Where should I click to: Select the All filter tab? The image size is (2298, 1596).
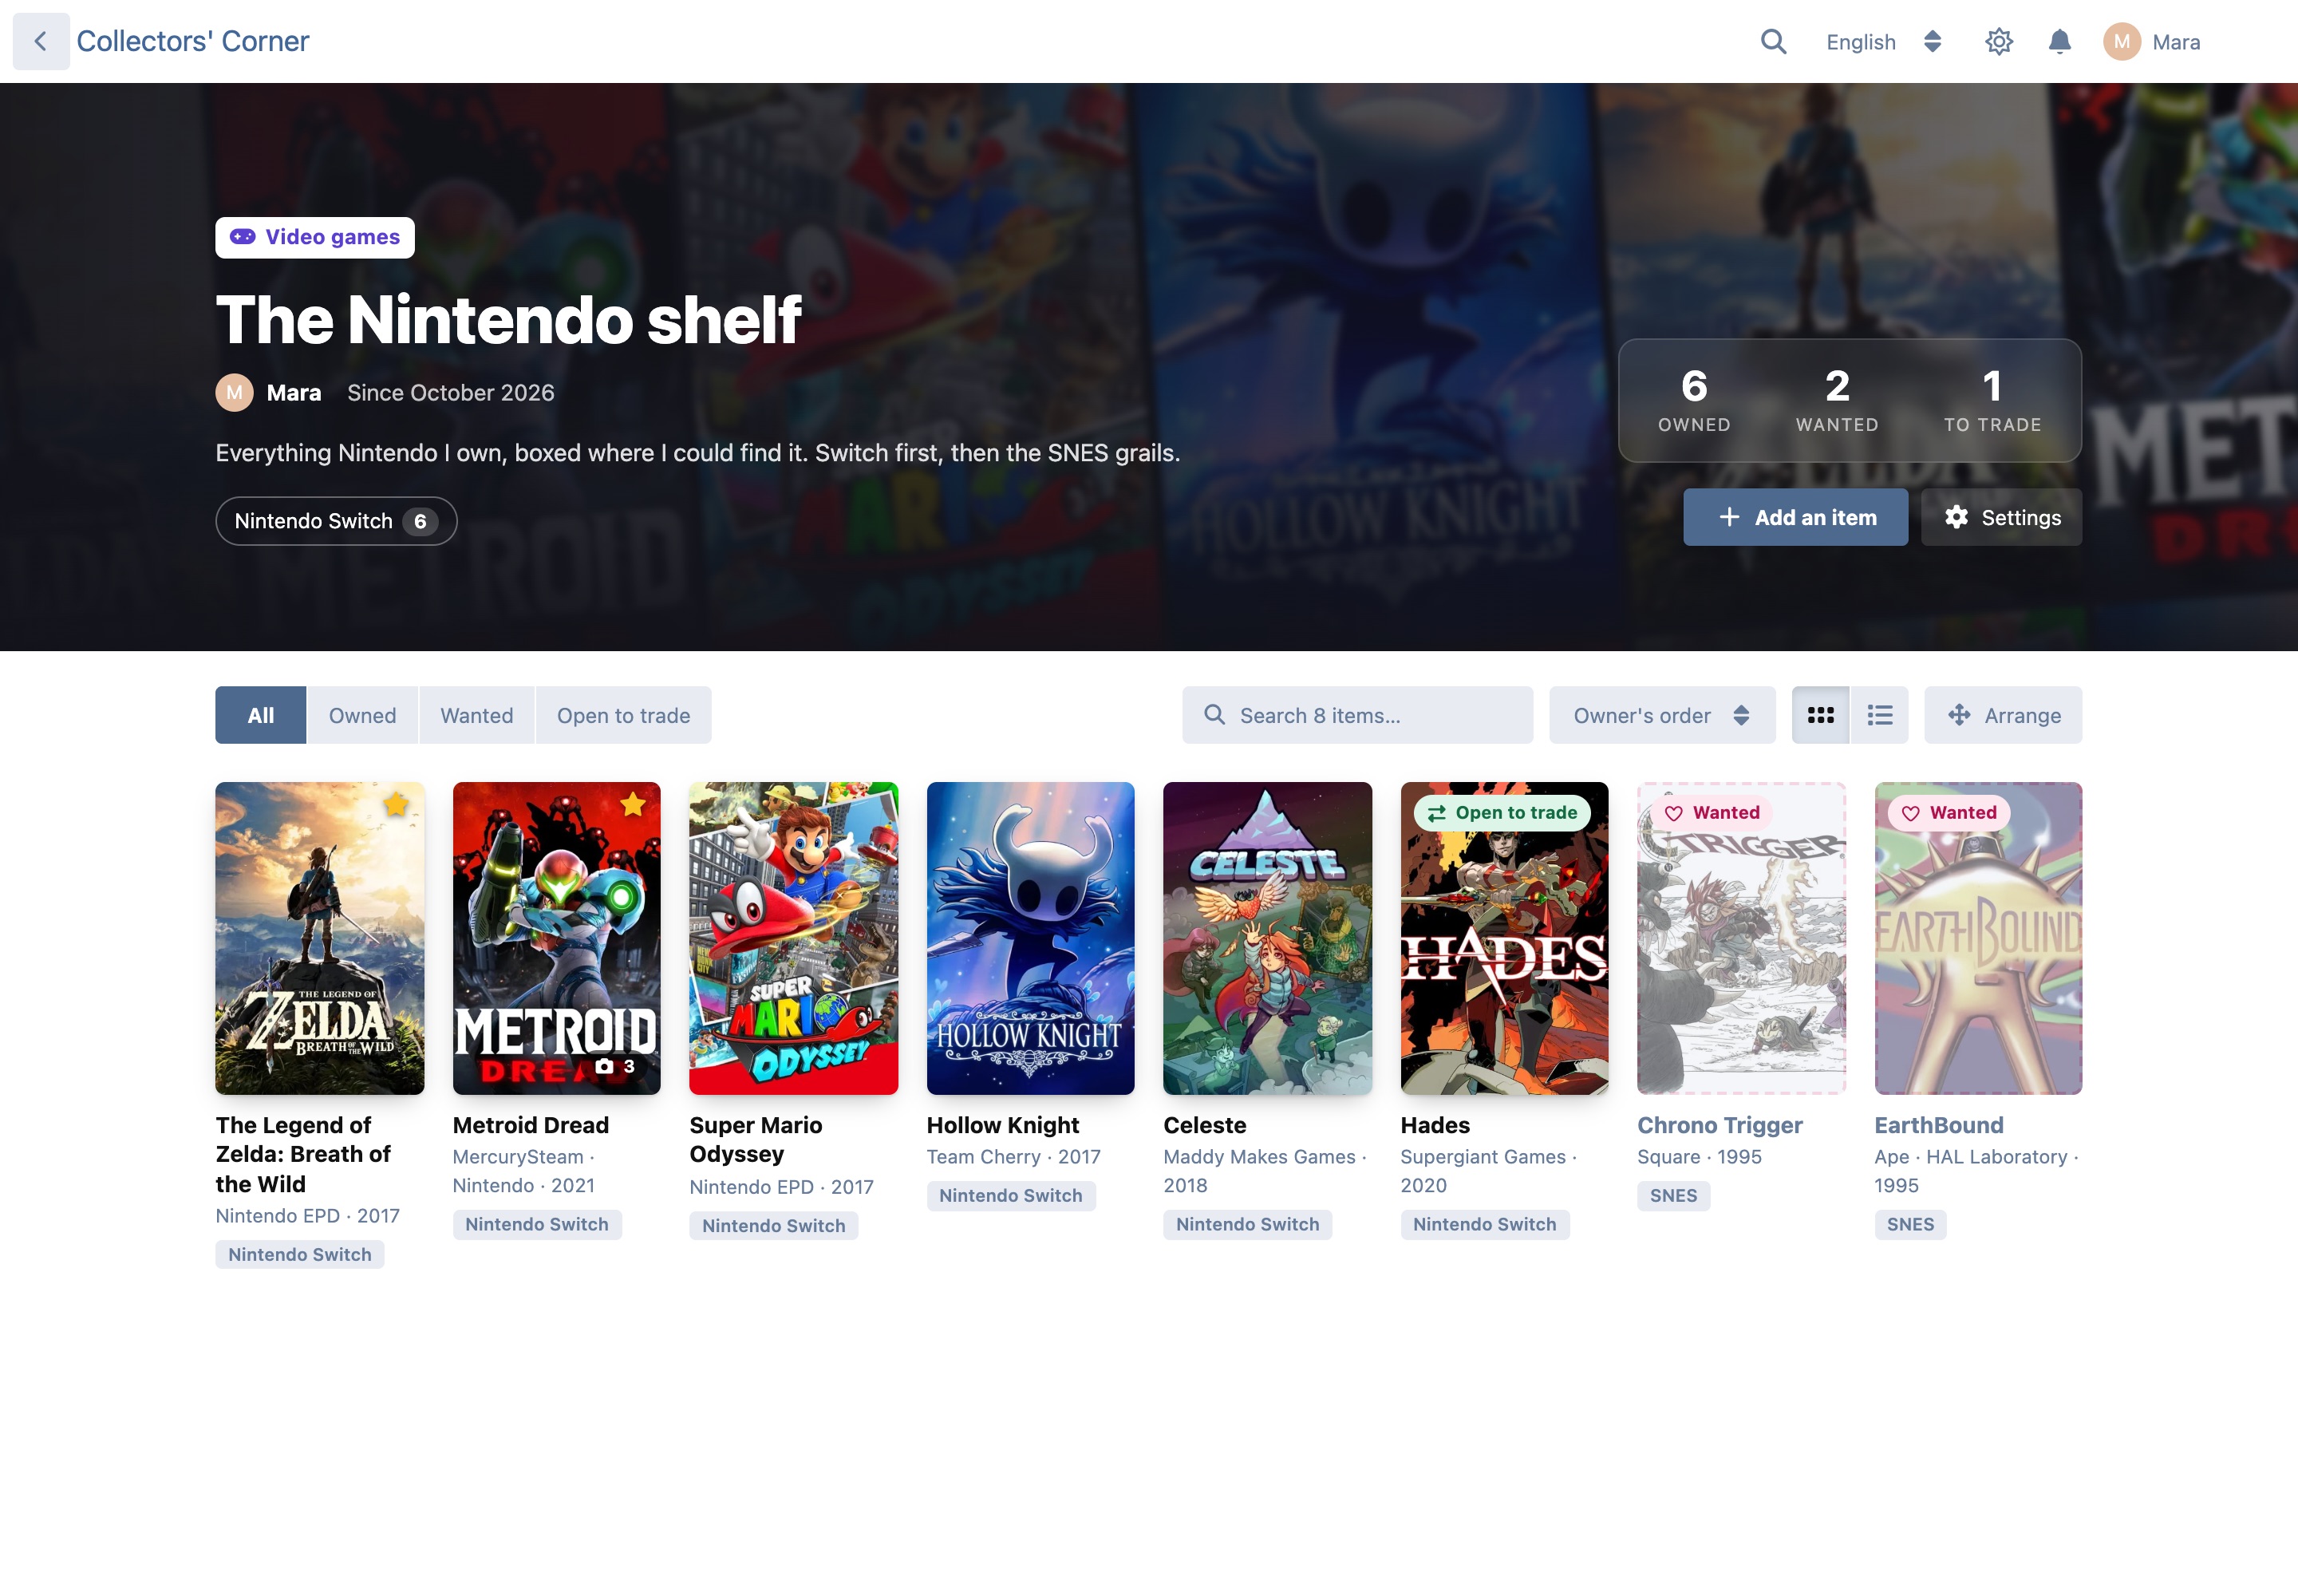coord(261,715)
